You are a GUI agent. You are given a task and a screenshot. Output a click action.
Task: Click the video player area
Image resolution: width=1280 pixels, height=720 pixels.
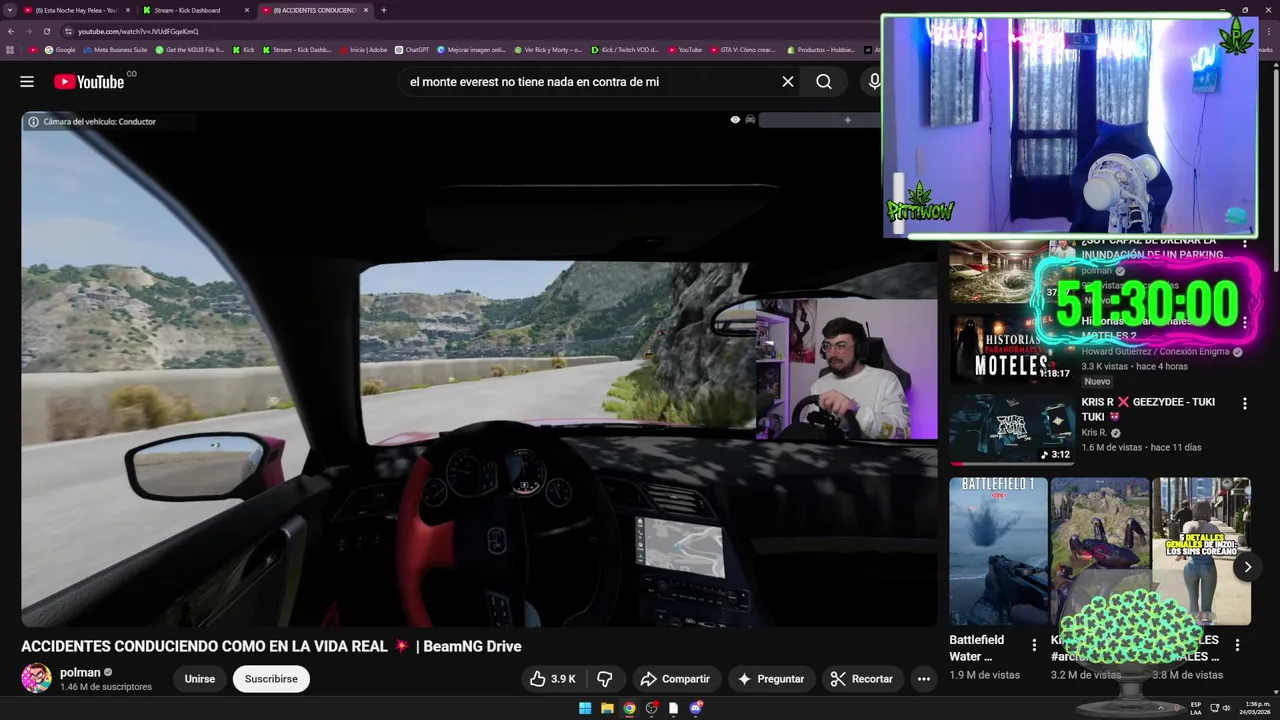click(479, 369)
